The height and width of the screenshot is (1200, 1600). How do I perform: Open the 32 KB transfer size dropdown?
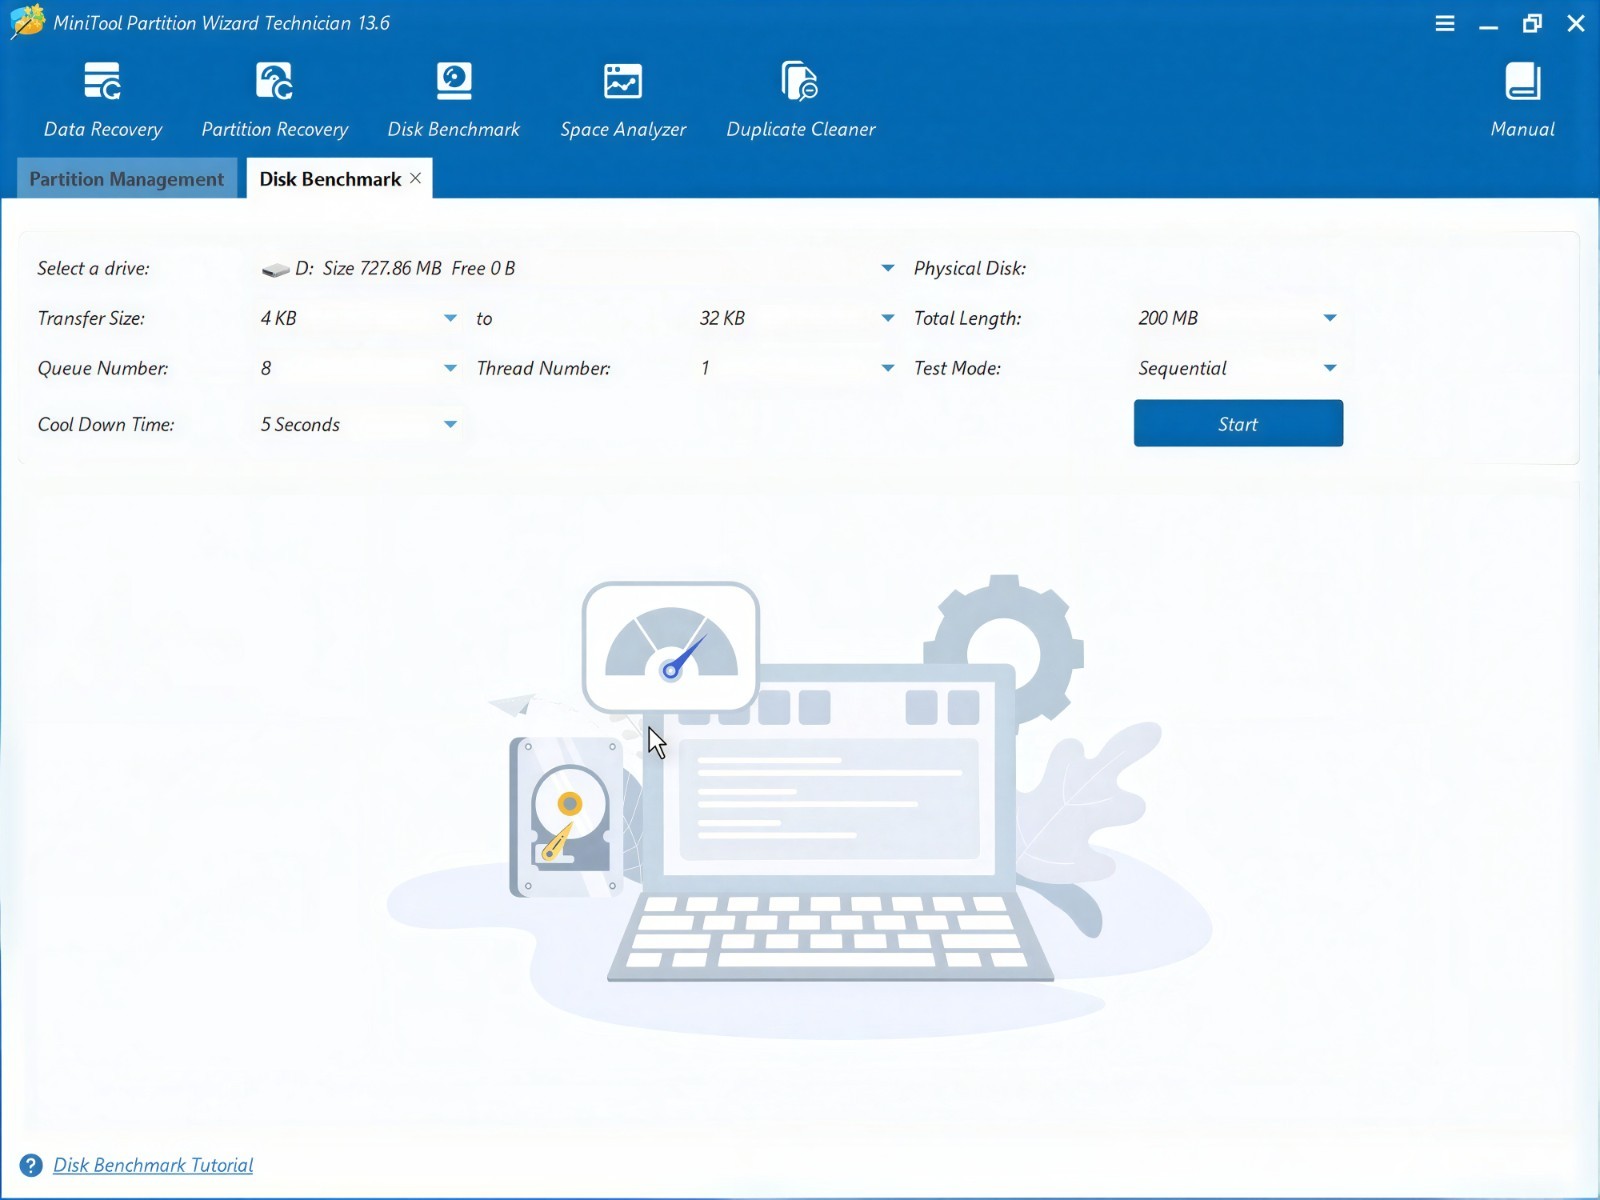click(x=887, y=318)
